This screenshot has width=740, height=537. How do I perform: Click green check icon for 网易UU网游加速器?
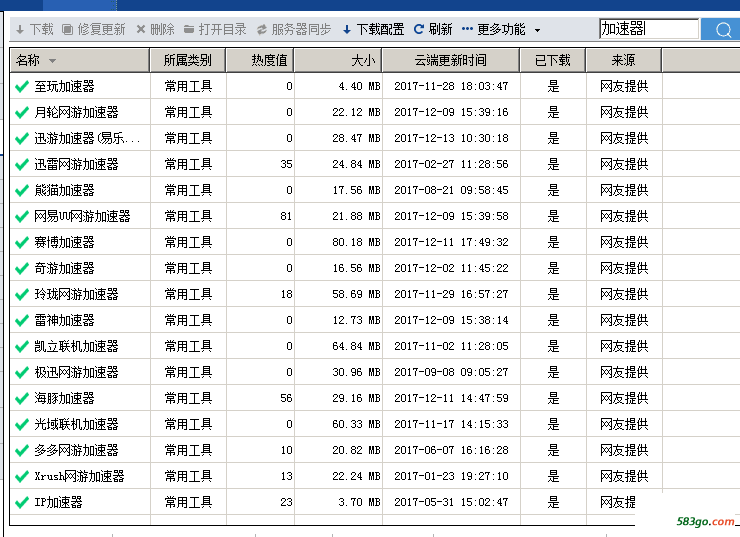(x=22, y=217)
